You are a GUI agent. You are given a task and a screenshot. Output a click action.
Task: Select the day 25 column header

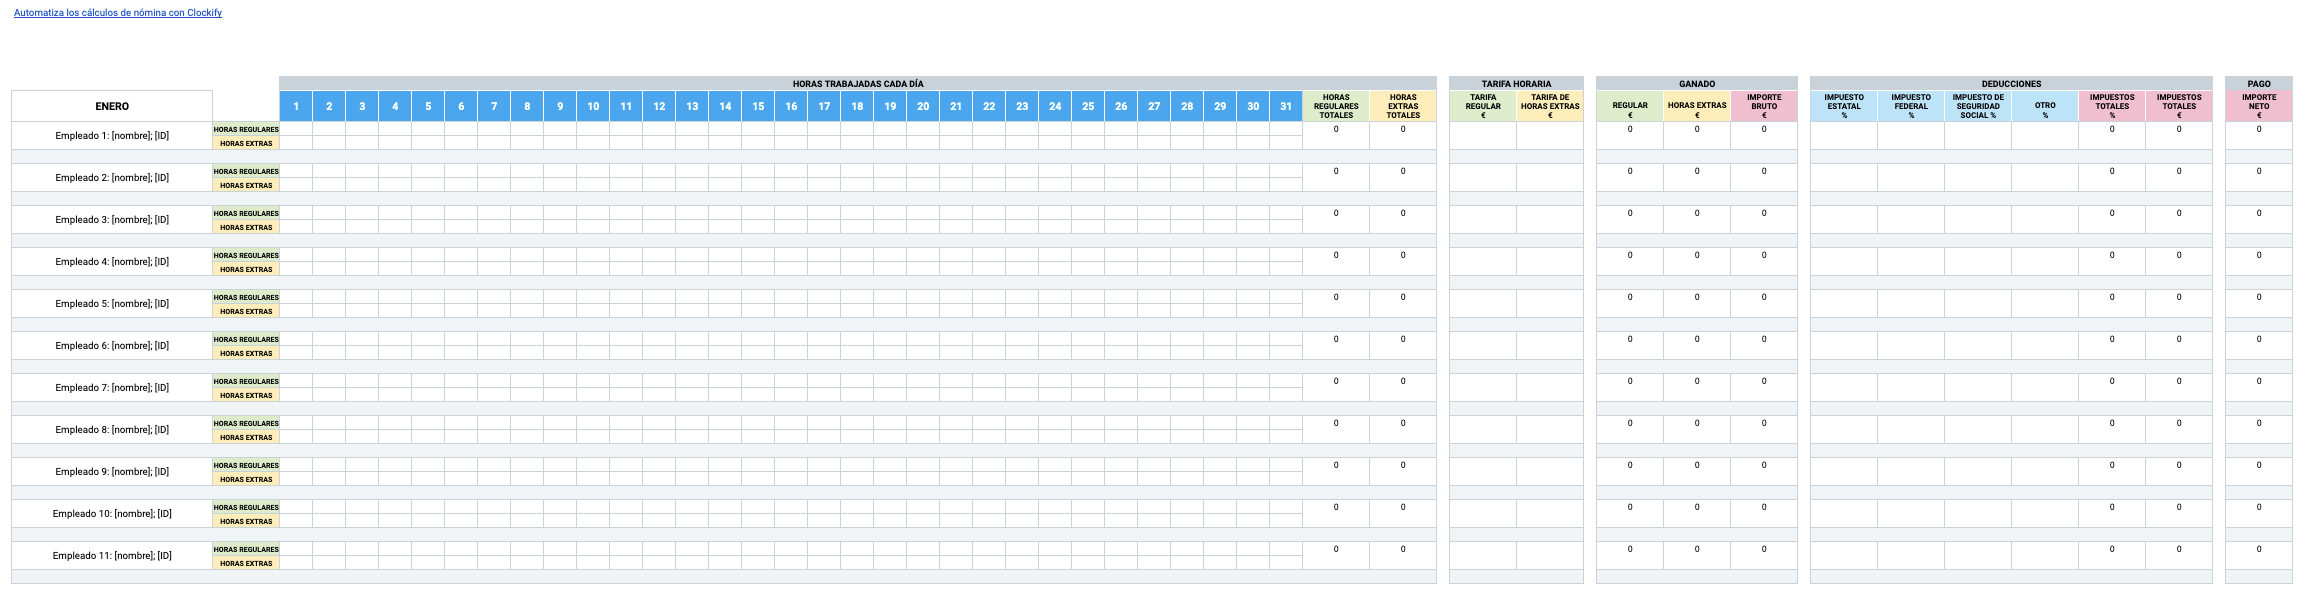click(1088, 106)
